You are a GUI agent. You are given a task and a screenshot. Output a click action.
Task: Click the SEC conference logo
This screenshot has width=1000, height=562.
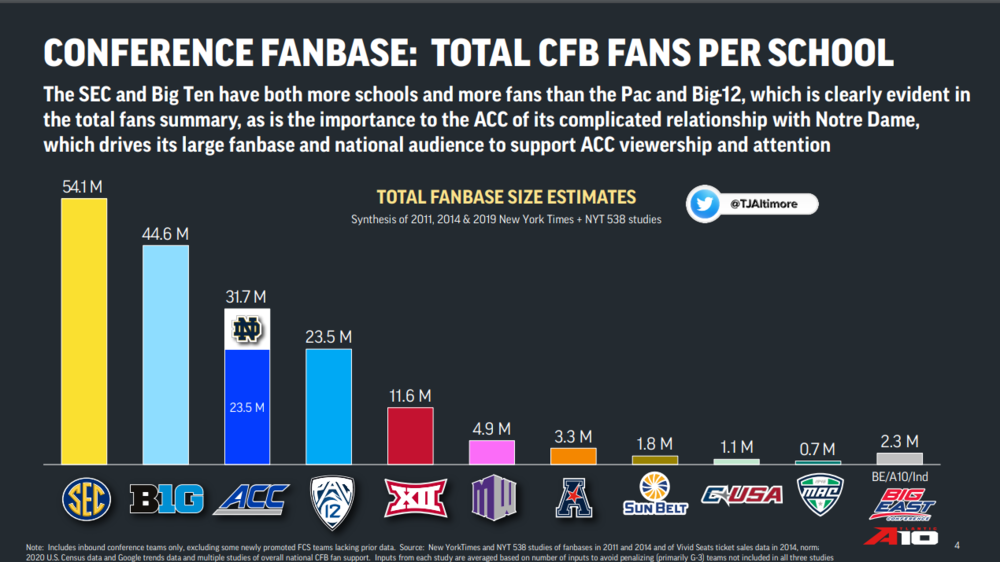tap(84, 496)
